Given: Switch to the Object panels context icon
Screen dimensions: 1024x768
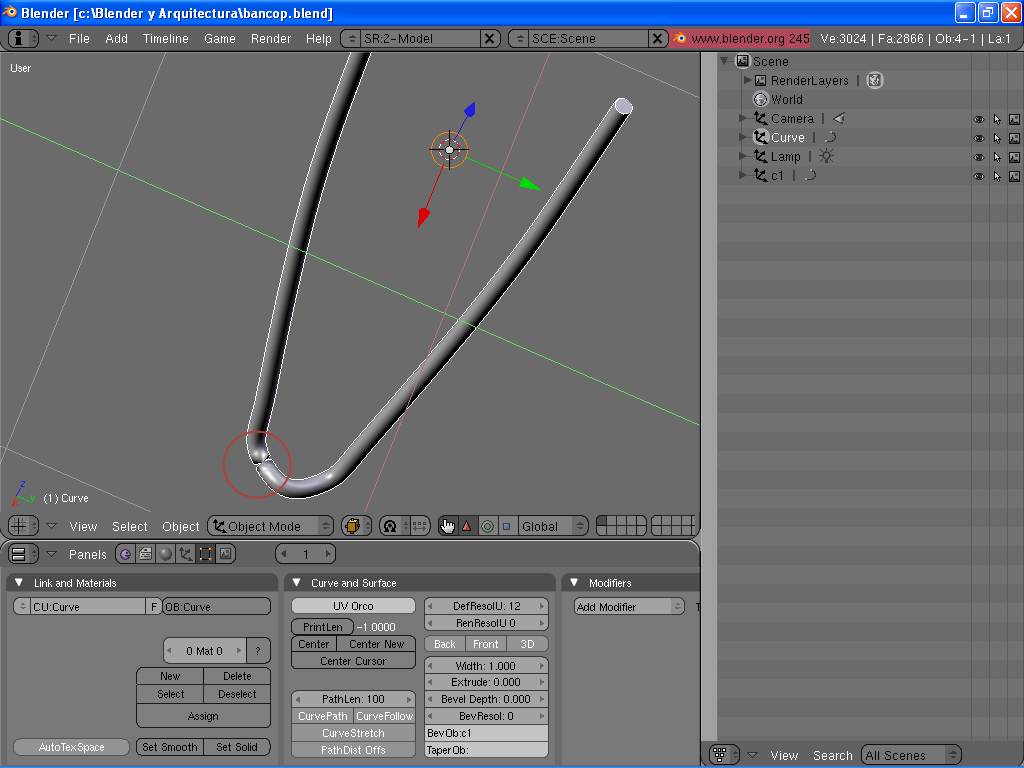Looking at the screenshot, I should [186, 554].
